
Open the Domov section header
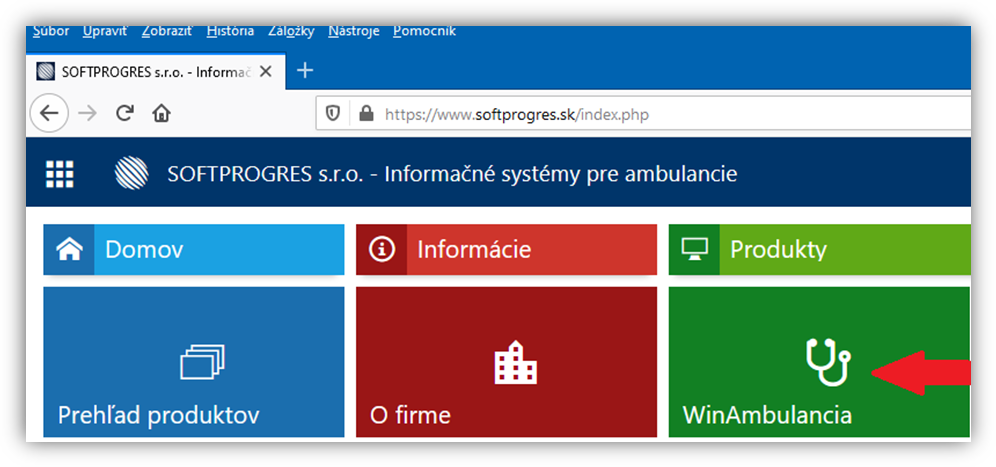[x=194, y=250]
